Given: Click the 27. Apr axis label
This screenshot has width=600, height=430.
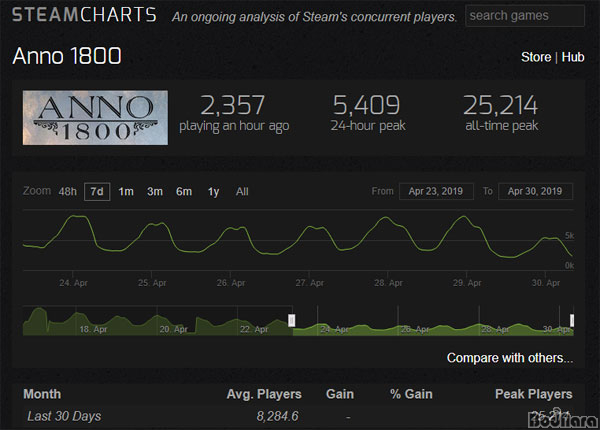Looking at the screenshot, I should point(309,283).
